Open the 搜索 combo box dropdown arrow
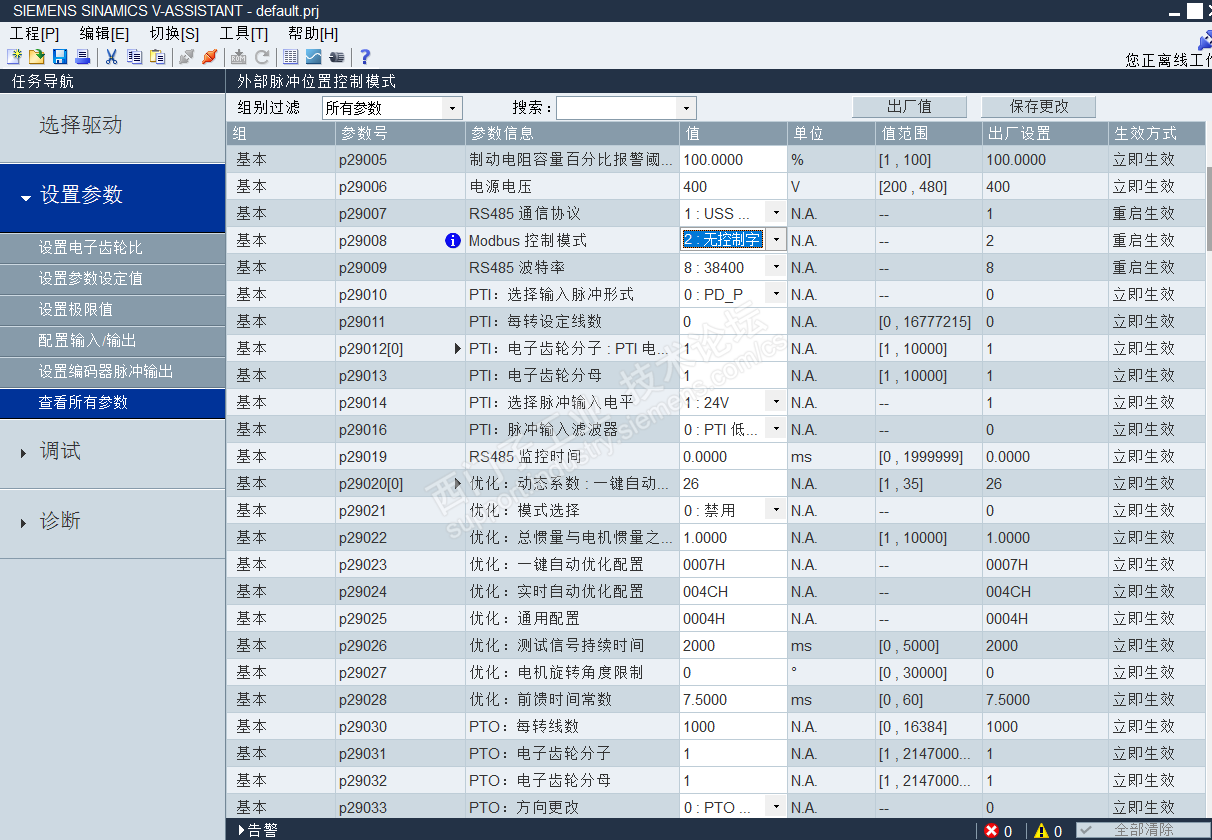The image size is (1212, 840). [x=686, y=107]
